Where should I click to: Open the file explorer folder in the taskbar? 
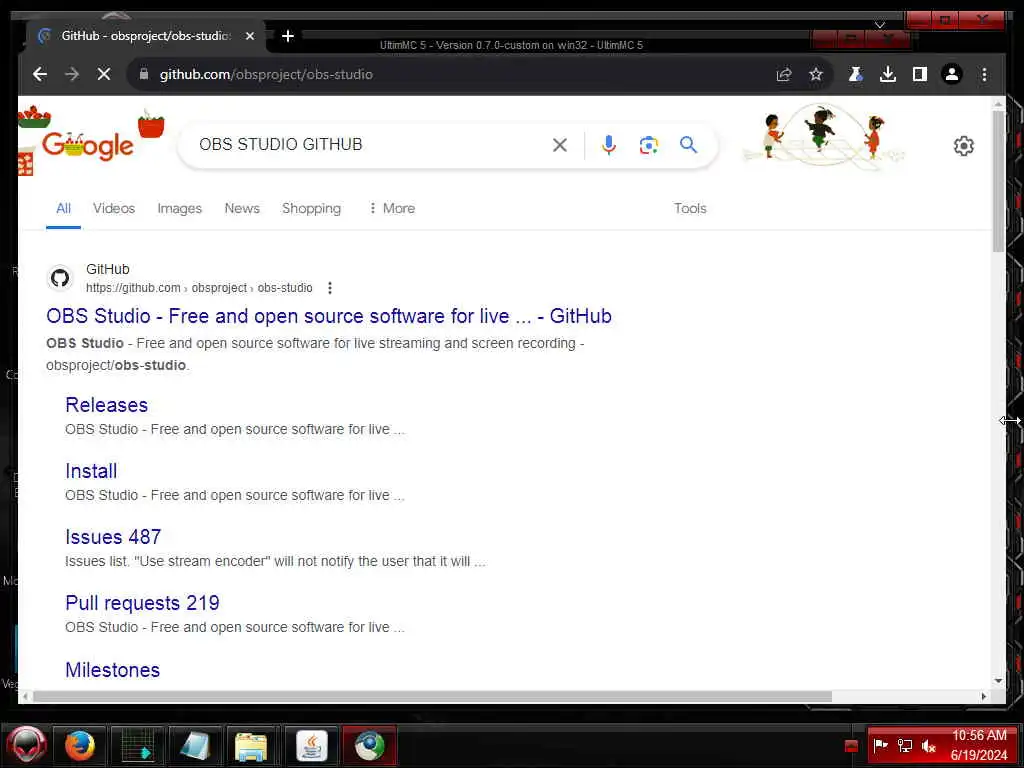point(251,746)
